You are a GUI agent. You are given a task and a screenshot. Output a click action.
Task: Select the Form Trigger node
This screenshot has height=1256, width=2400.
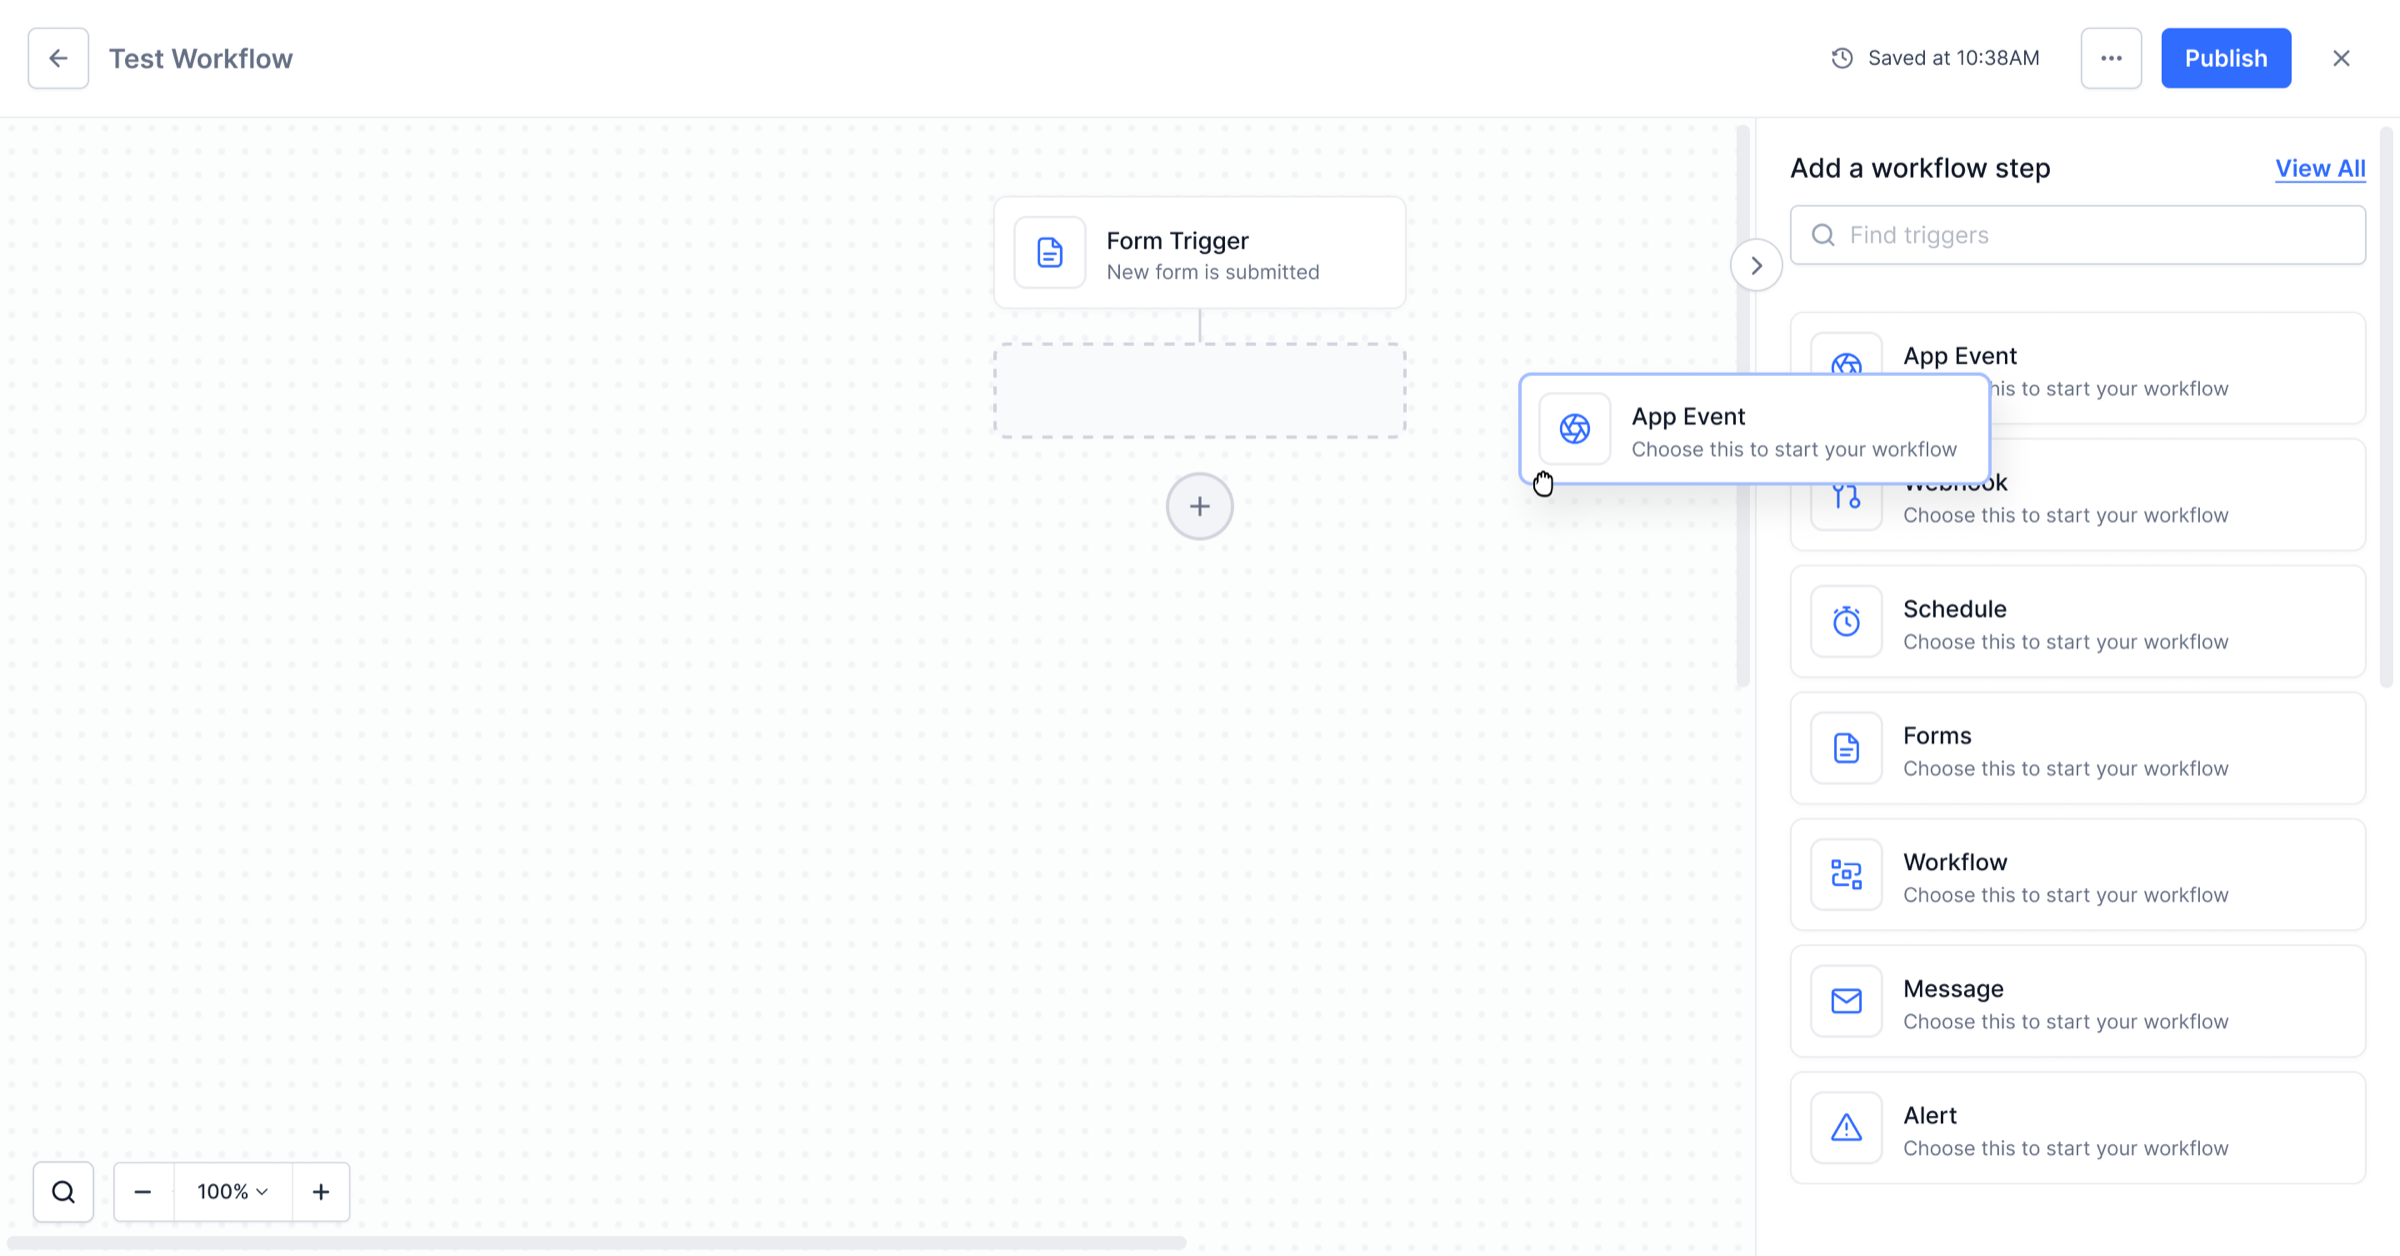pos(1200,252)
